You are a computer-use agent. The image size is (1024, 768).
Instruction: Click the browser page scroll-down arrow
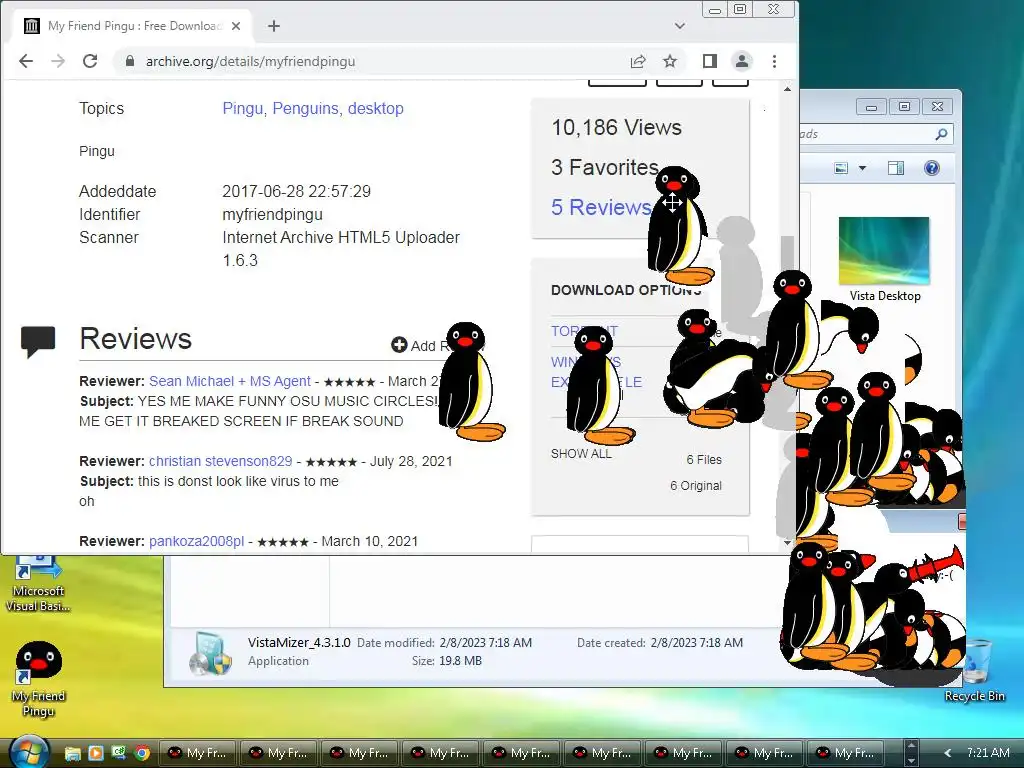pos(788,543)
